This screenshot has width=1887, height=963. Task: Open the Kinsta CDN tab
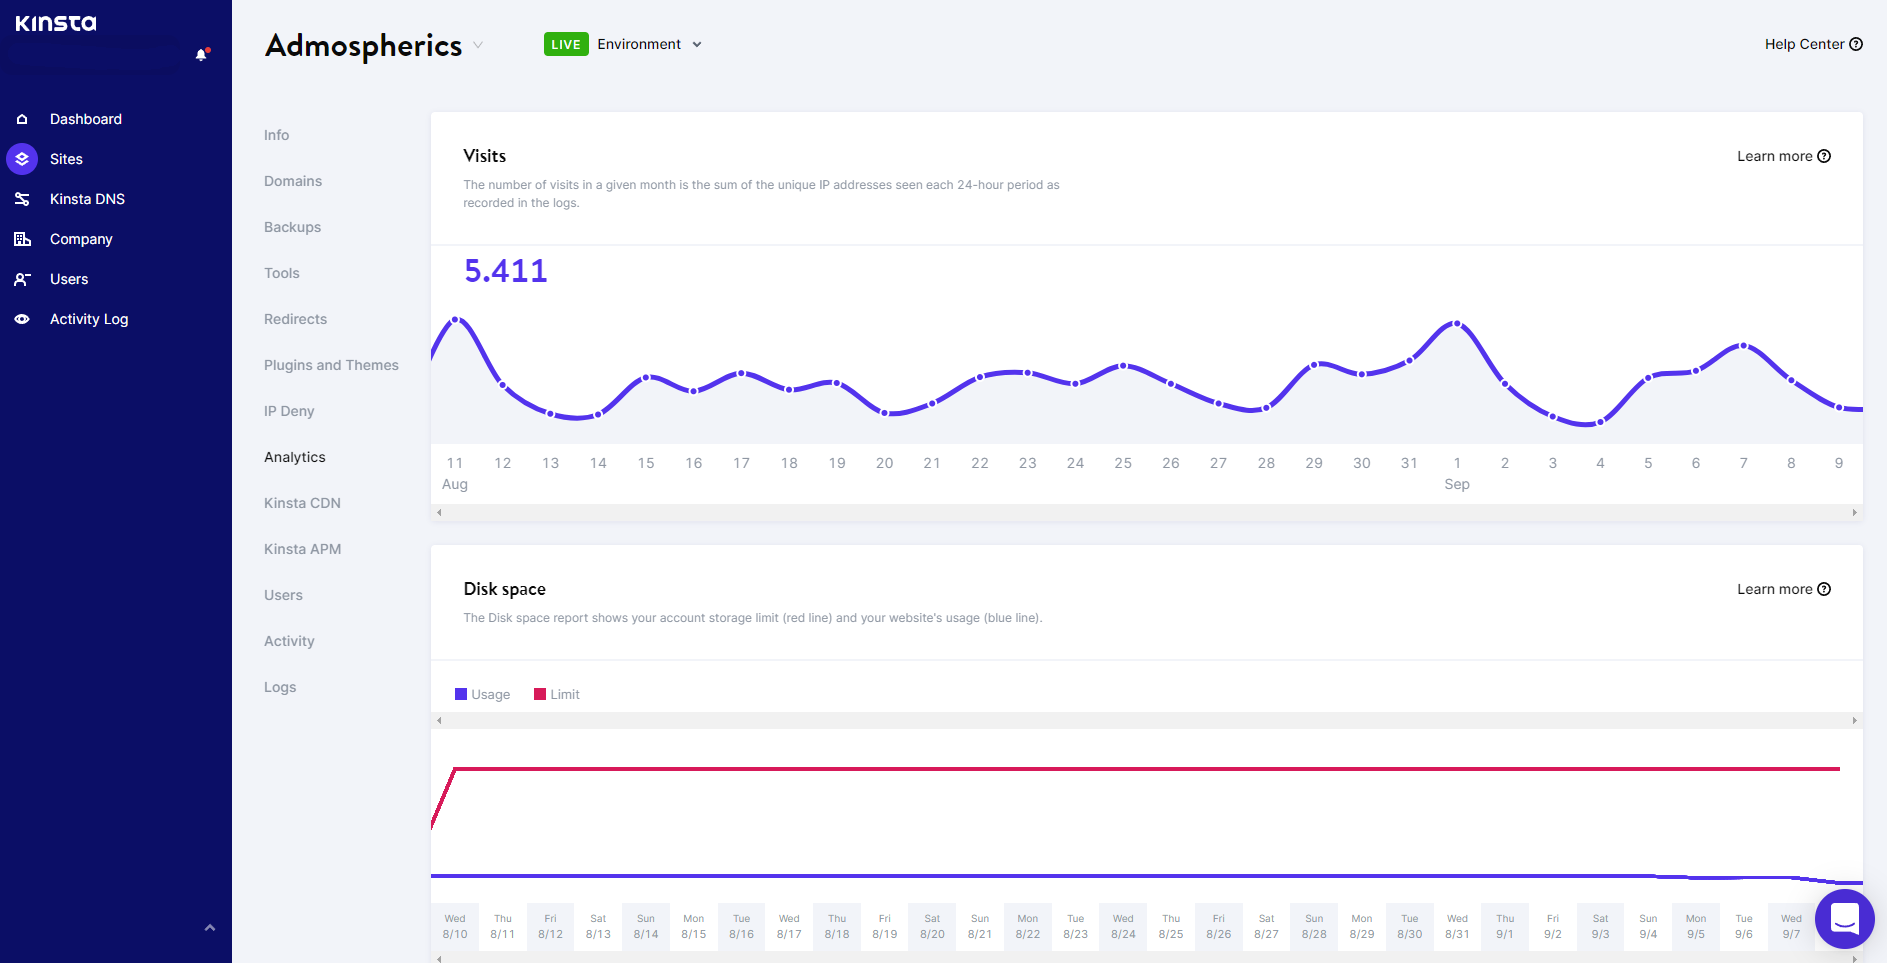pyautogui.click(x=302, y=503)
